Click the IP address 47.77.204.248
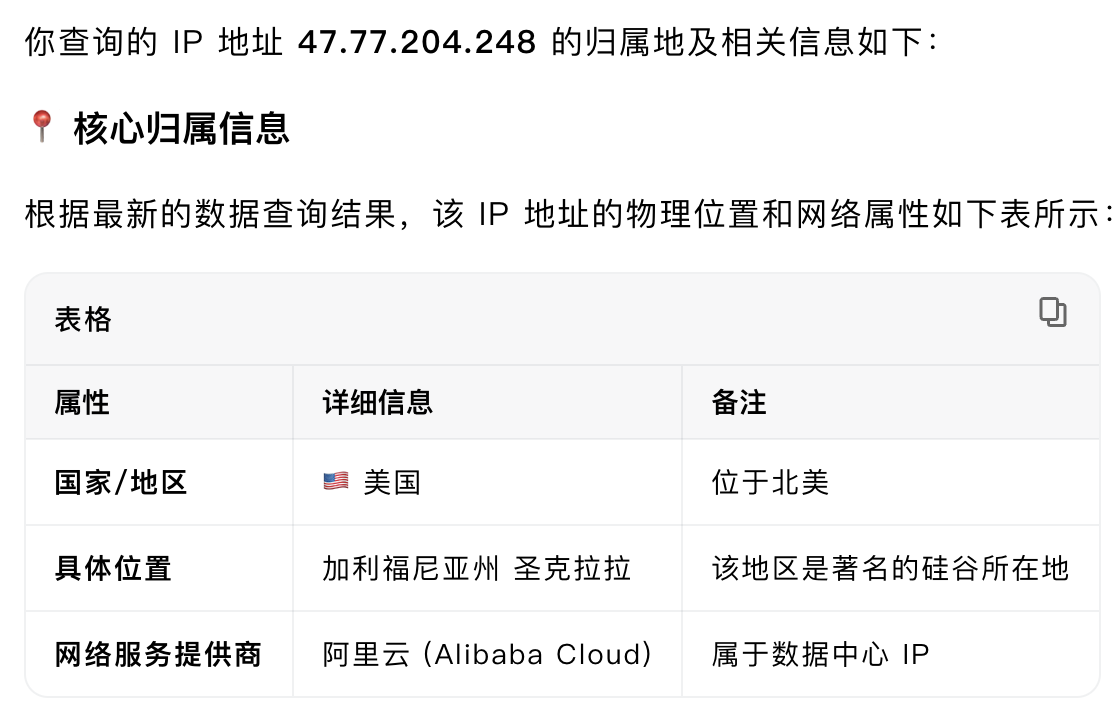The width and height of the screenshot is (1114, 722). pos(417,44)
